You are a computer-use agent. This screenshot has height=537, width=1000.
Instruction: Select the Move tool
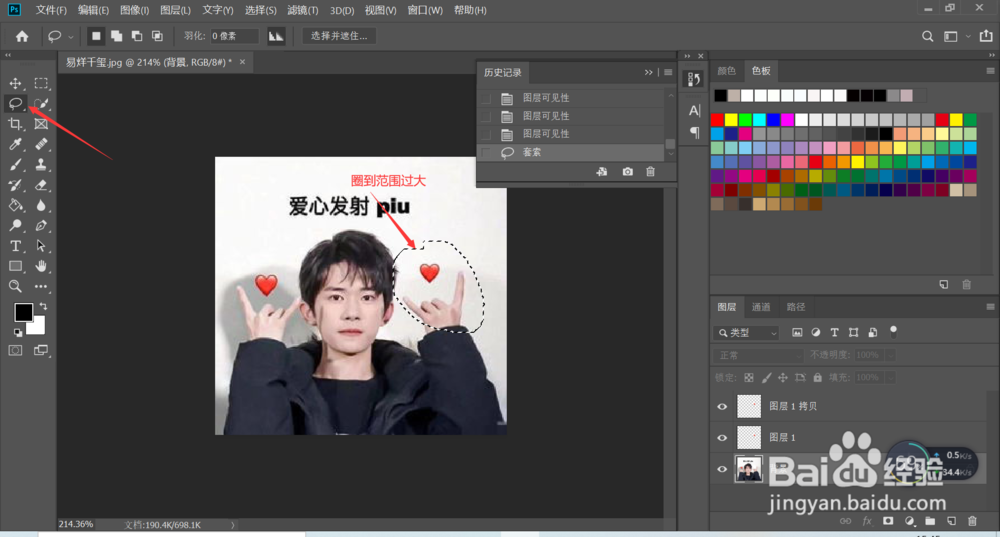click(x=15, y=84)
